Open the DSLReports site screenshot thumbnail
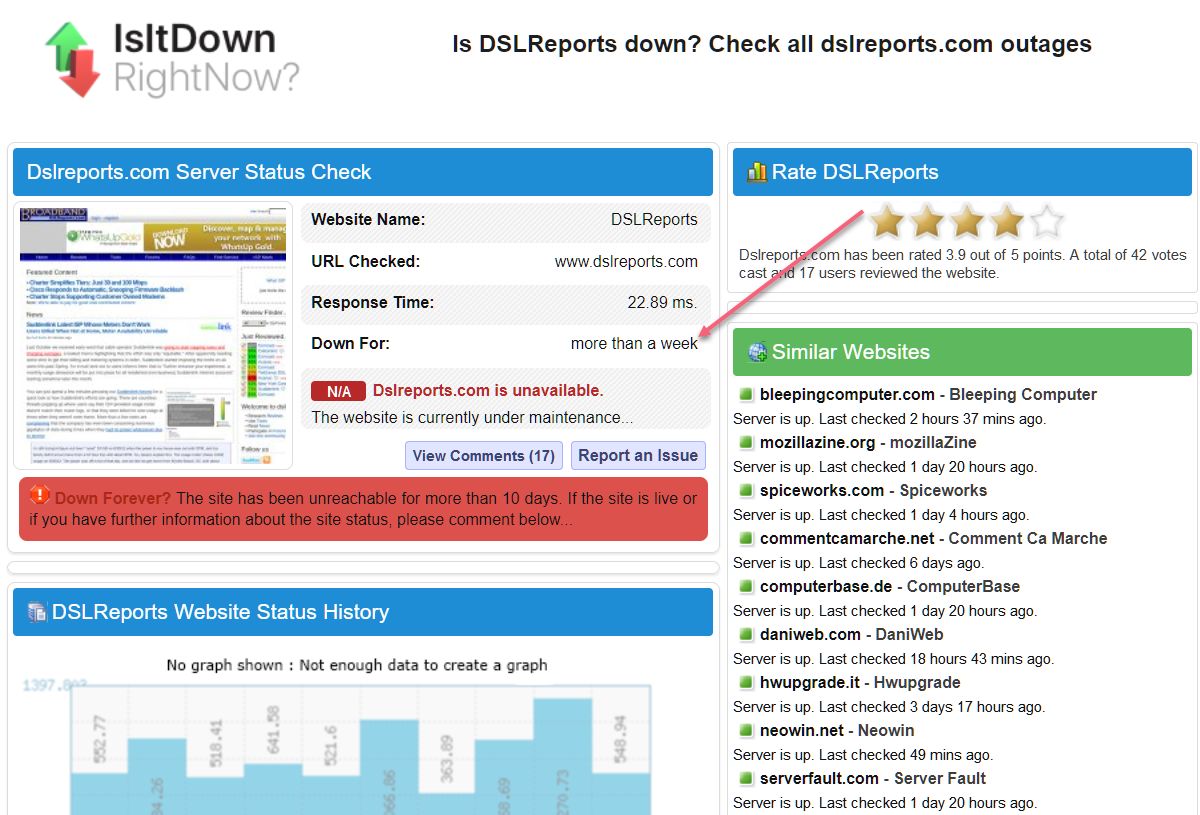Screen dimensions: 1200x815 (x=153, y=336)
